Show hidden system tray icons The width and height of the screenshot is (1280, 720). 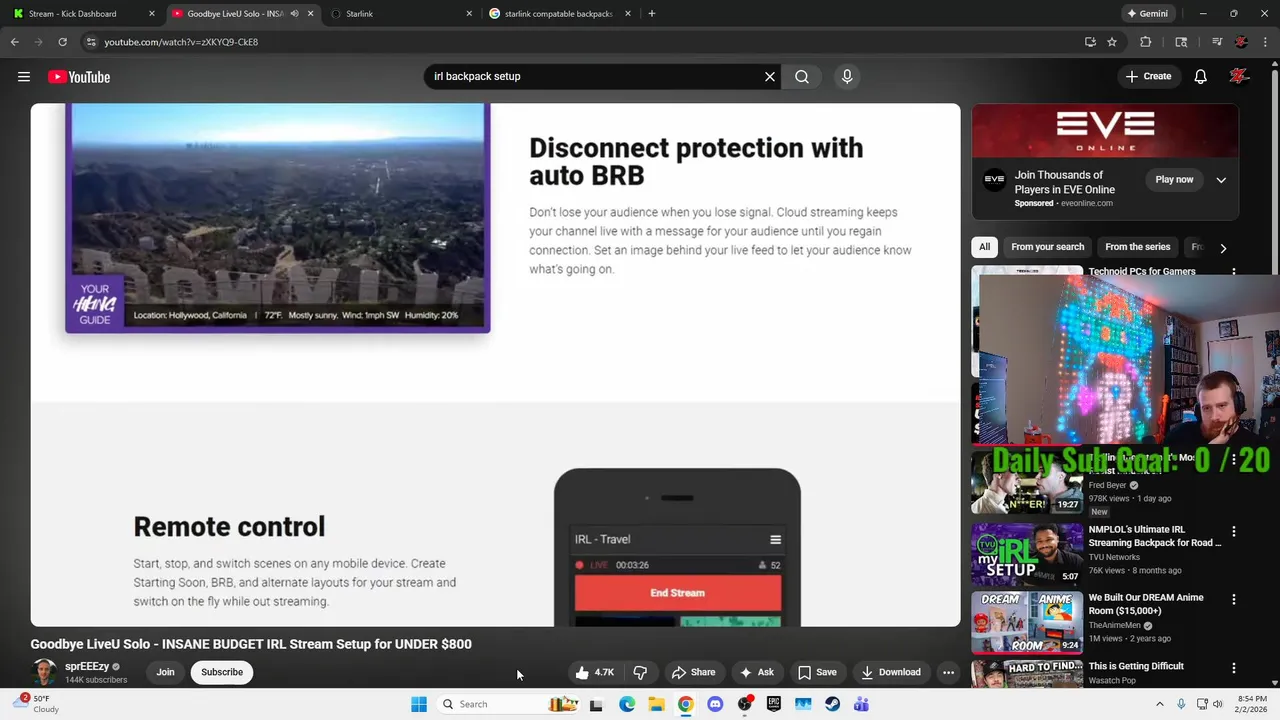(x=1160, y=704)
